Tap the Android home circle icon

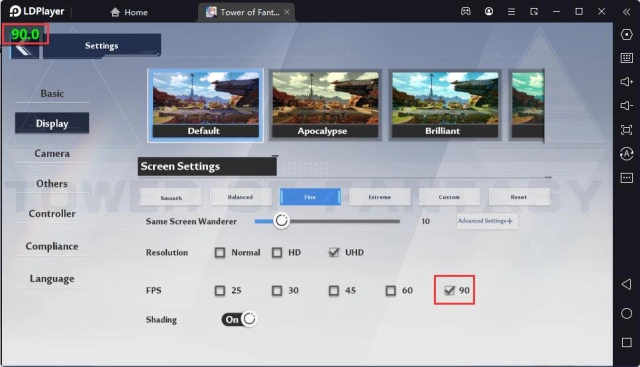(x=627, y=314)
